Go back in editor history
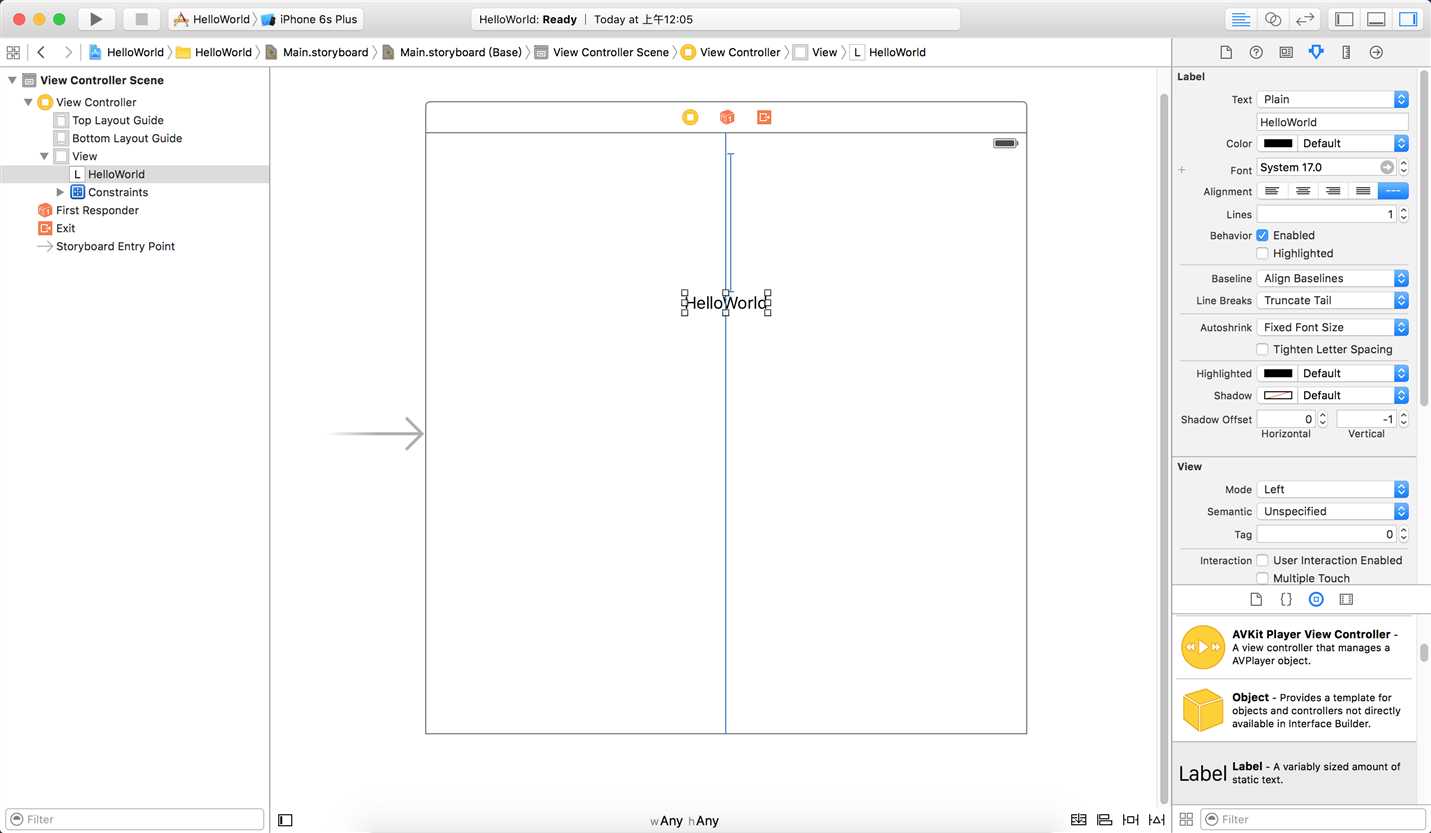This screenshot has height=833, width=1431. [x=41, y=52]
